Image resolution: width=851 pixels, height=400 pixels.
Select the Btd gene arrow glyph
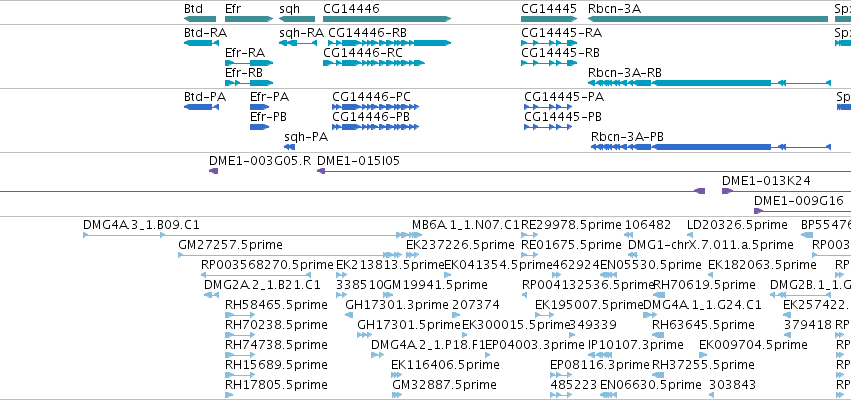[200, 19]
